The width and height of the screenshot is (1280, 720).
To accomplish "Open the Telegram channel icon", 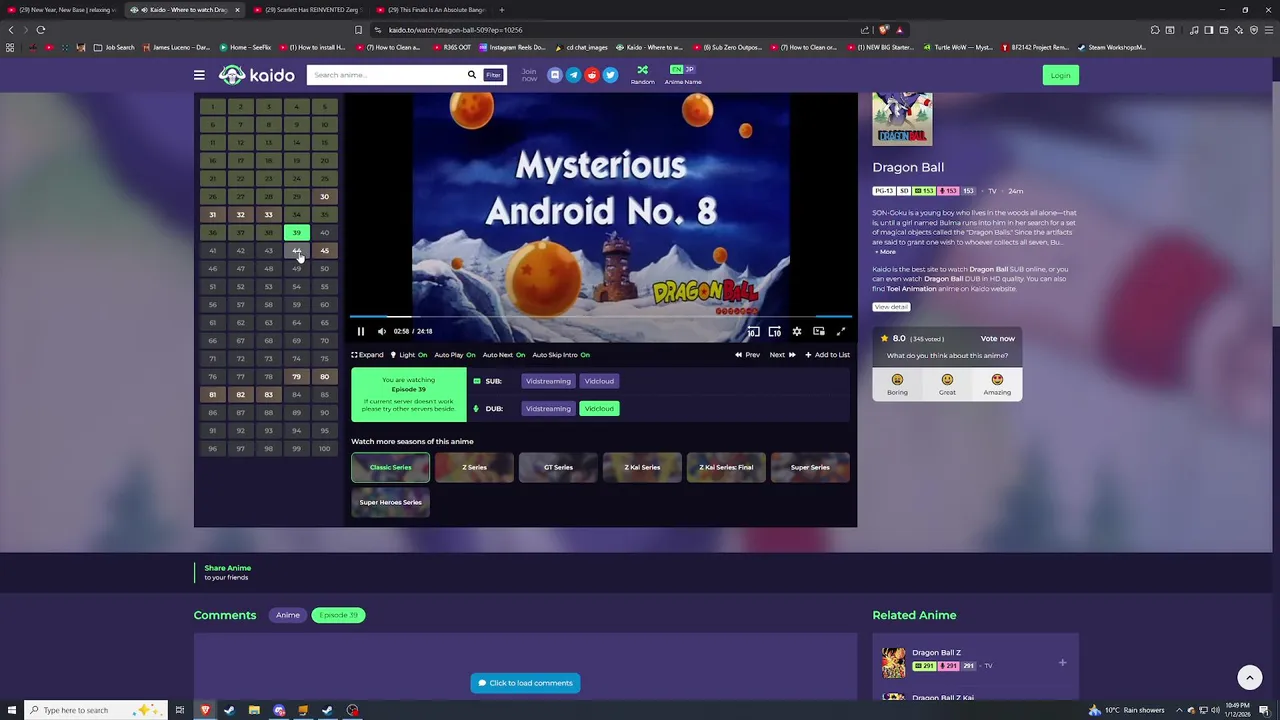I will point(573,75).
